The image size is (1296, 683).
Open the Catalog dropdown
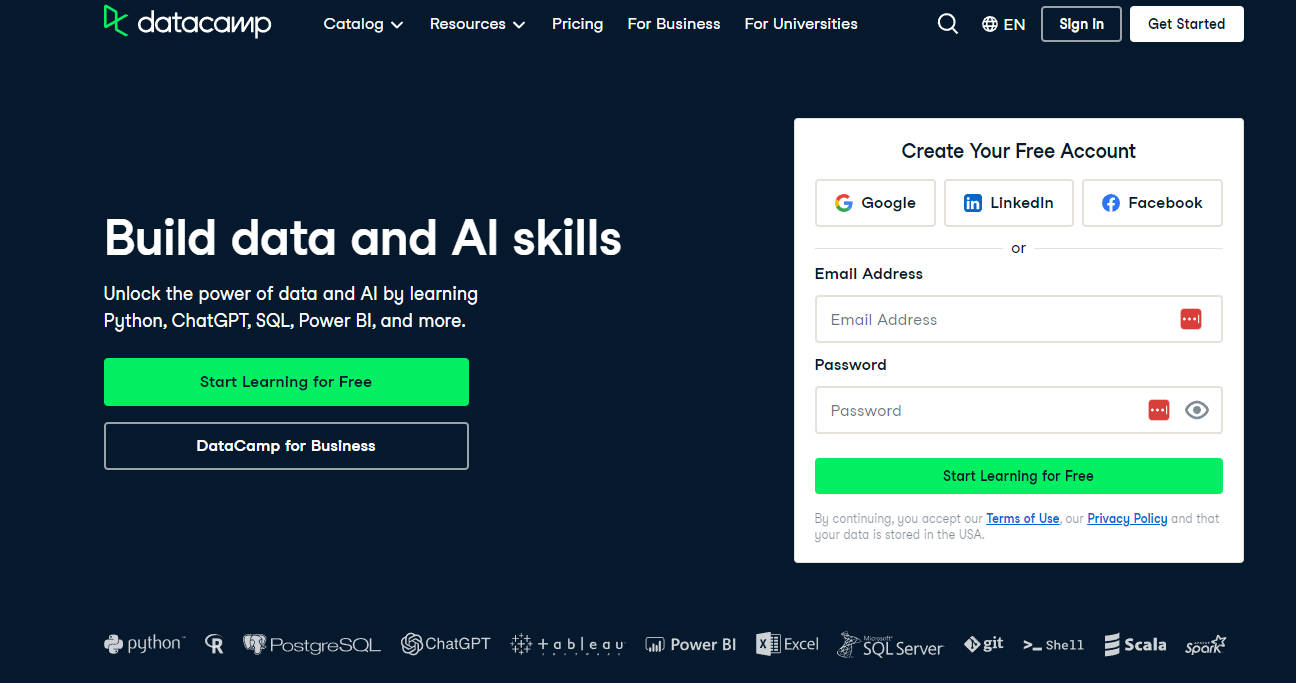coord(362,23)
